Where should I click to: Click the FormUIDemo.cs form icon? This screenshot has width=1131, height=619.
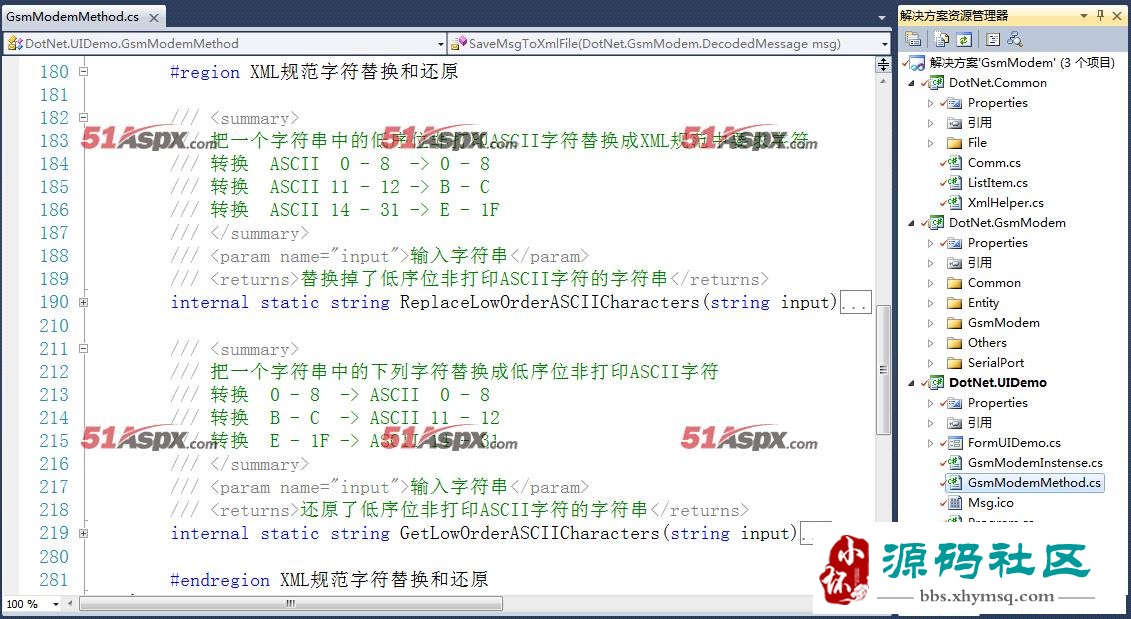[x=954, y=443]
